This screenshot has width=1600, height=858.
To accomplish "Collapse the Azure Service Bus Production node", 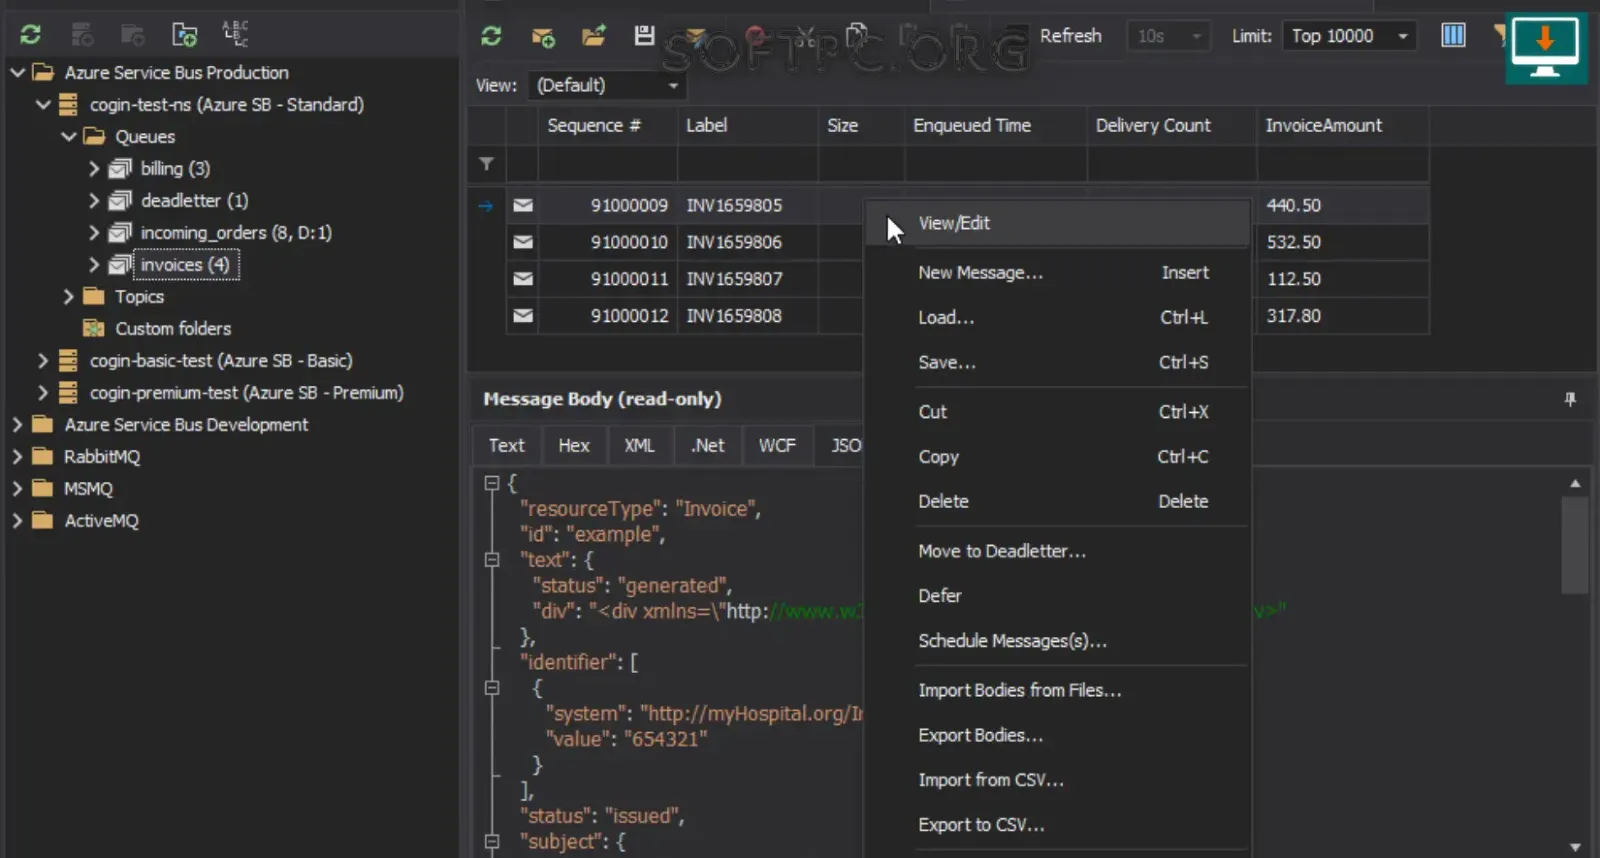I will pyautogui.click(x=18, y=72).
